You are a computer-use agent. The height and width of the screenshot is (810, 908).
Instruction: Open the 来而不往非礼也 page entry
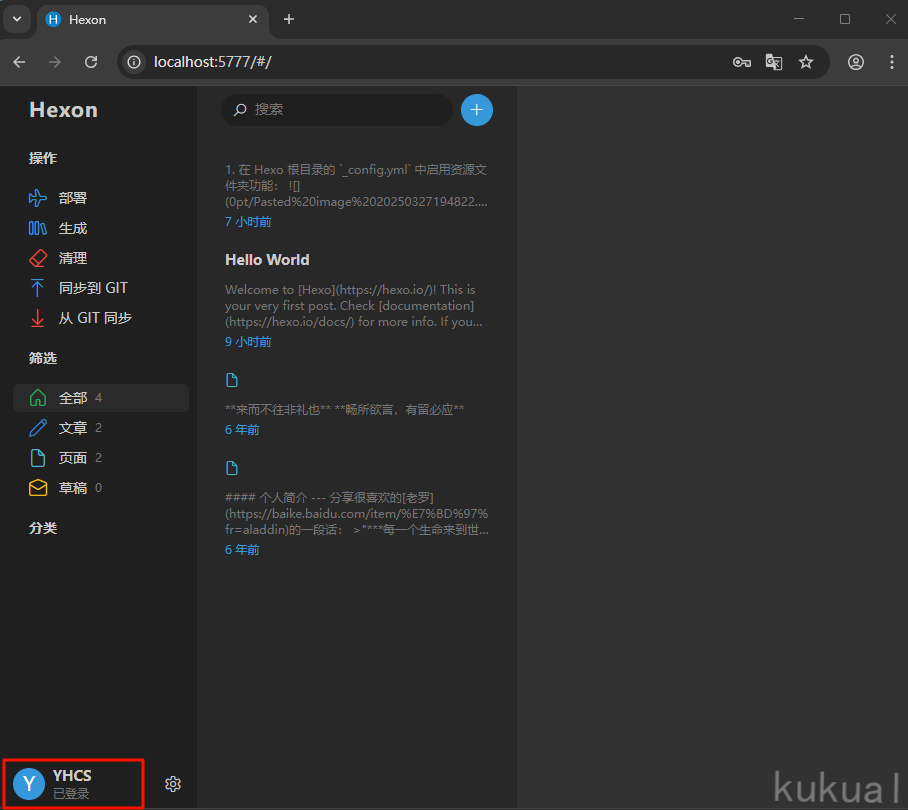[x=345, y=410]
